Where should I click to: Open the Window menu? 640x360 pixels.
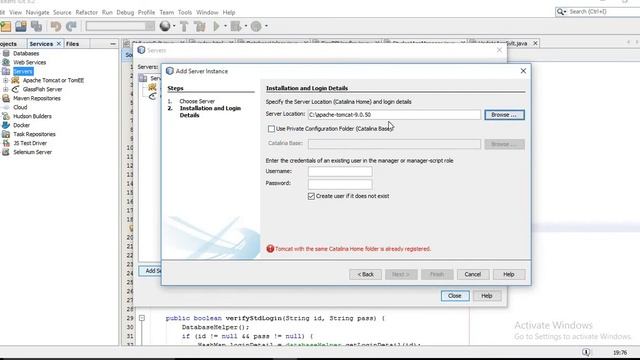(x=207, y=13)
